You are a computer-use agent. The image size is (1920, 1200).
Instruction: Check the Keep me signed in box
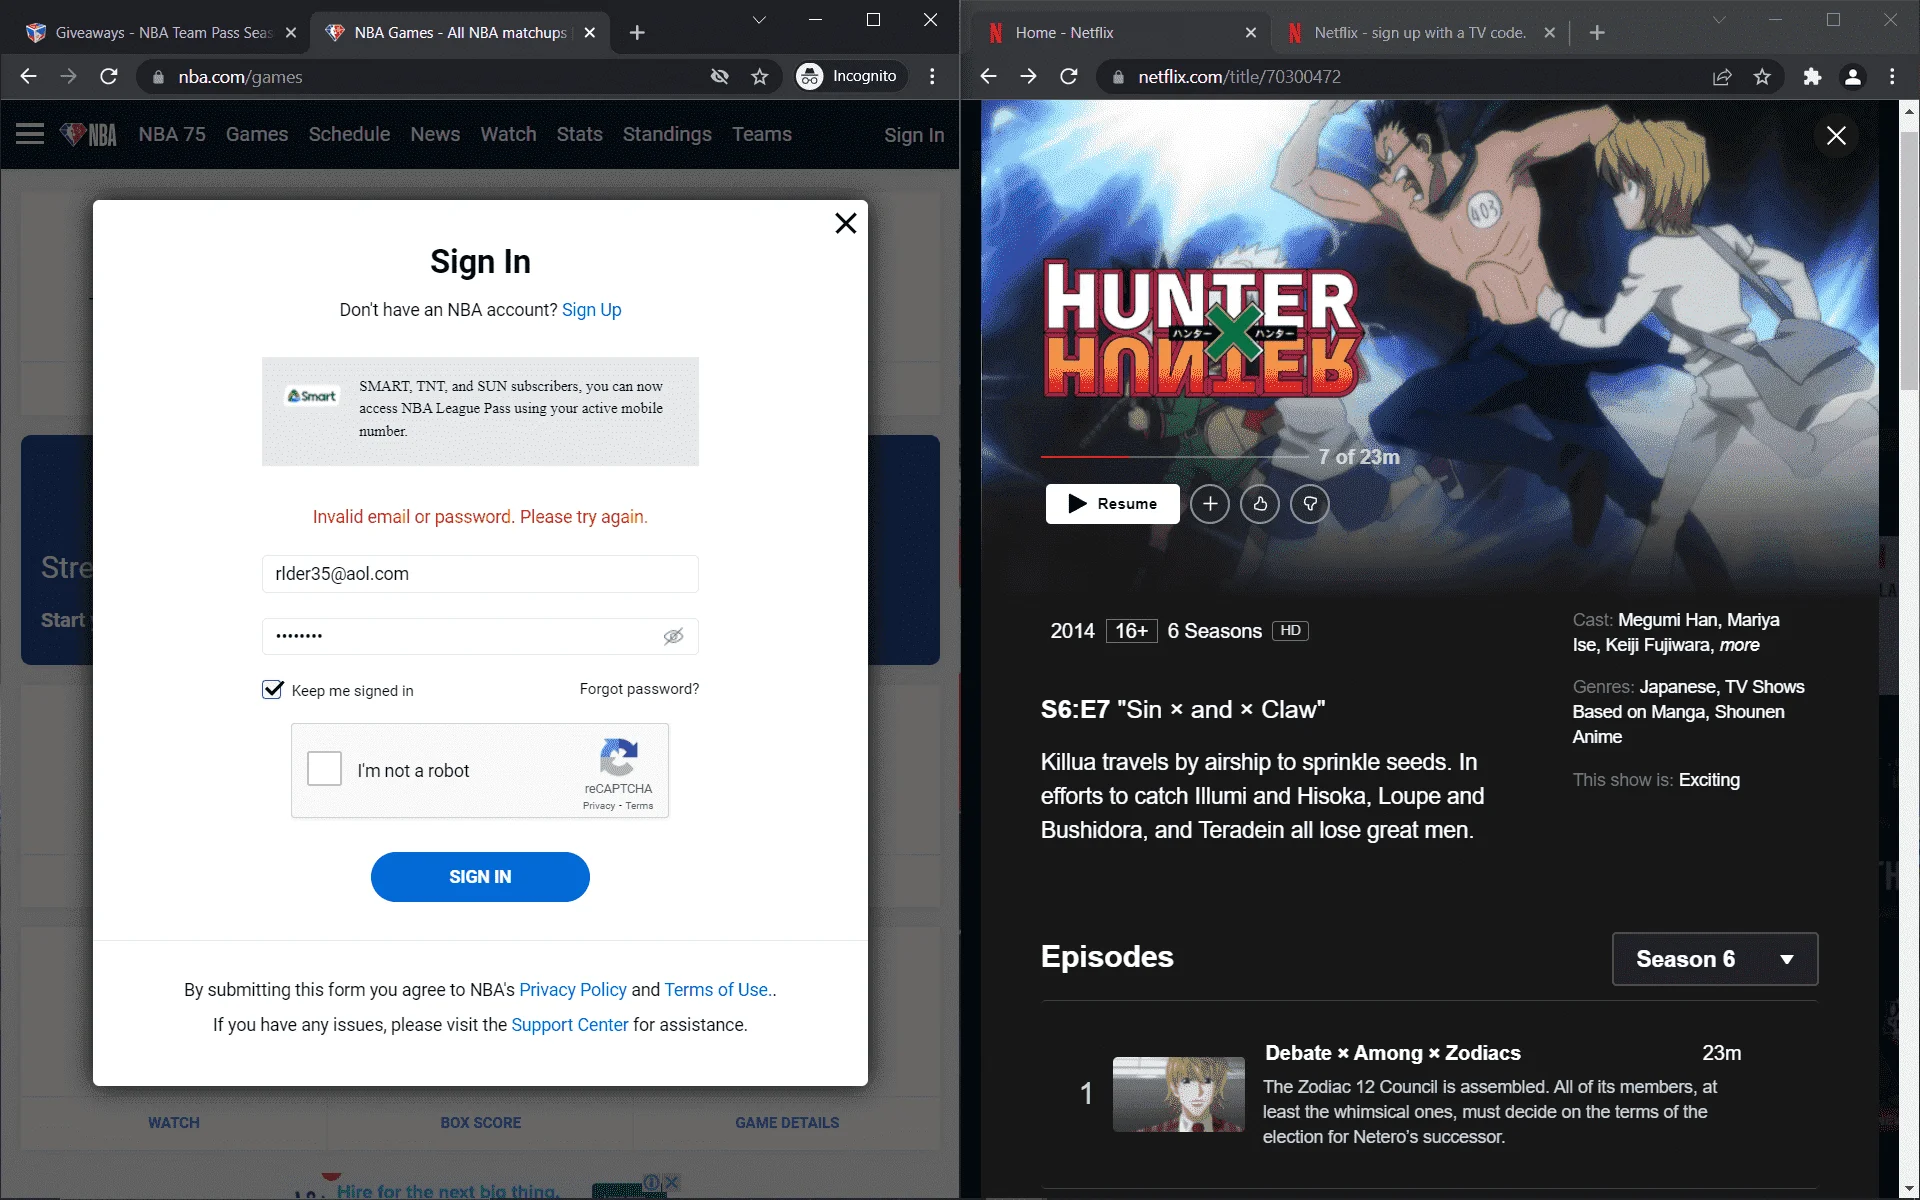click(272, 690)
